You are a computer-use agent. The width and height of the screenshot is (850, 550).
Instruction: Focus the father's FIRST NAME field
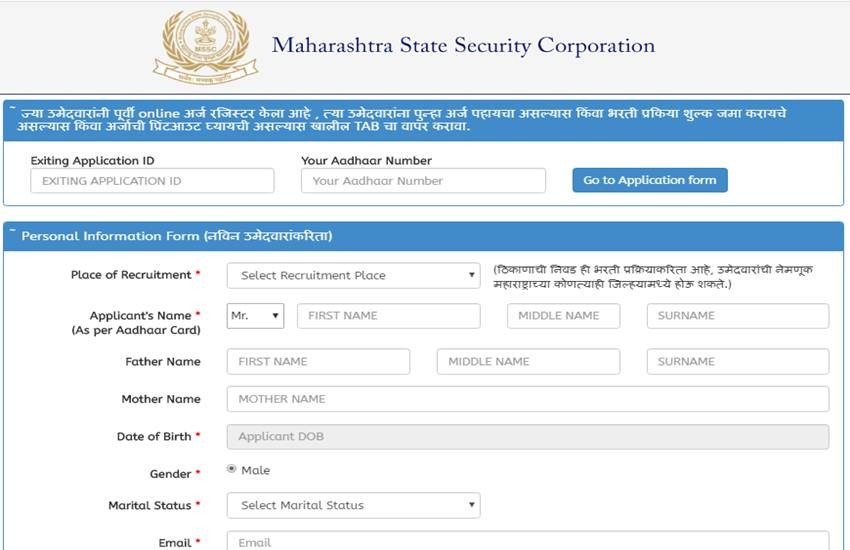(x=318, y=362)
